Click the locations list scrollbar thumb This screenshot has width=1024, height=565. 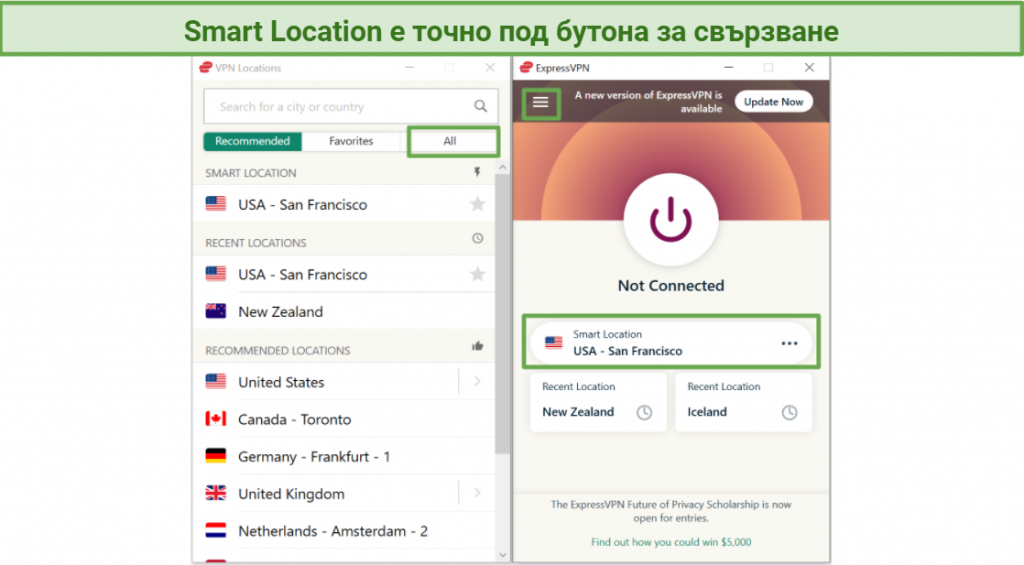502,314
